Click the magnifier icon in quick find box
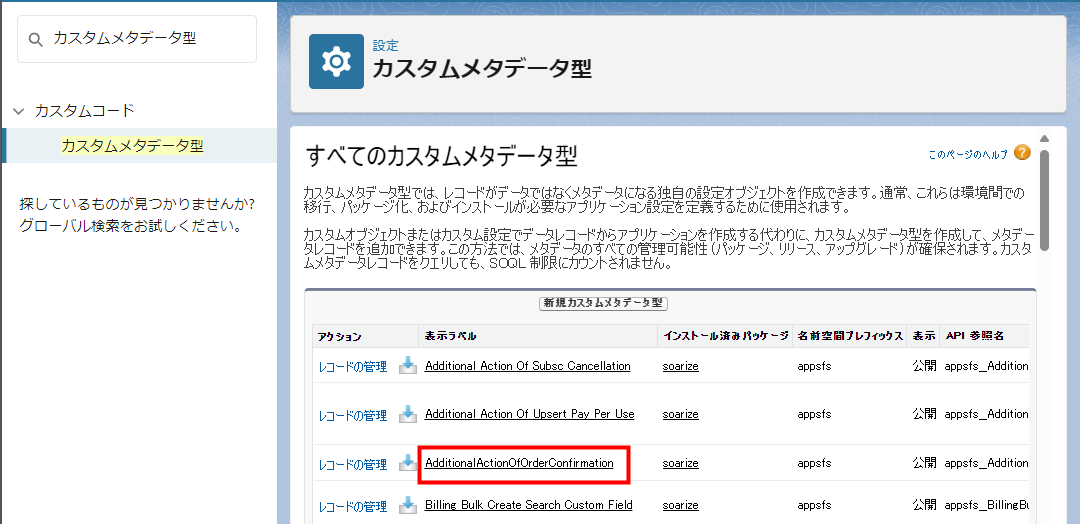 (36, 39)
